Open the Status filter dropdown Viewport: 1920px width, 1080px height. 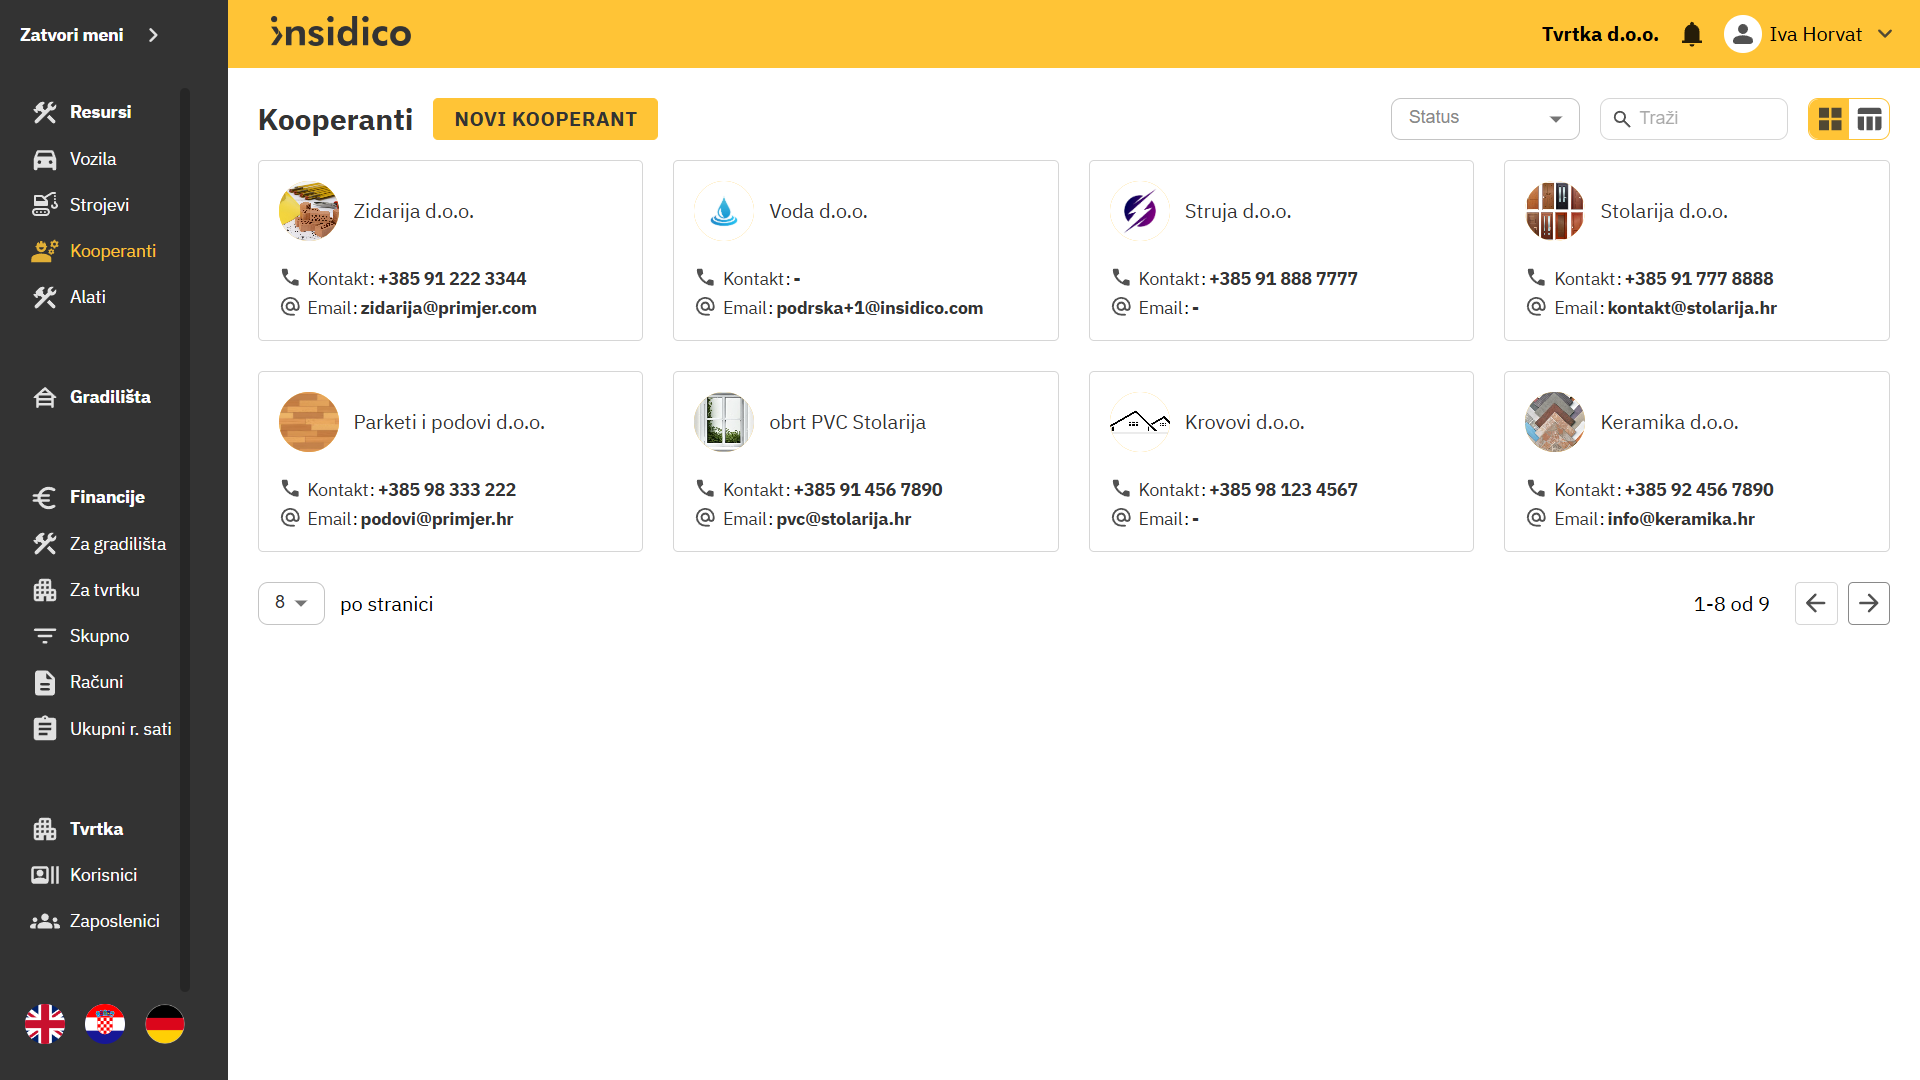(x=1484, y=119)
